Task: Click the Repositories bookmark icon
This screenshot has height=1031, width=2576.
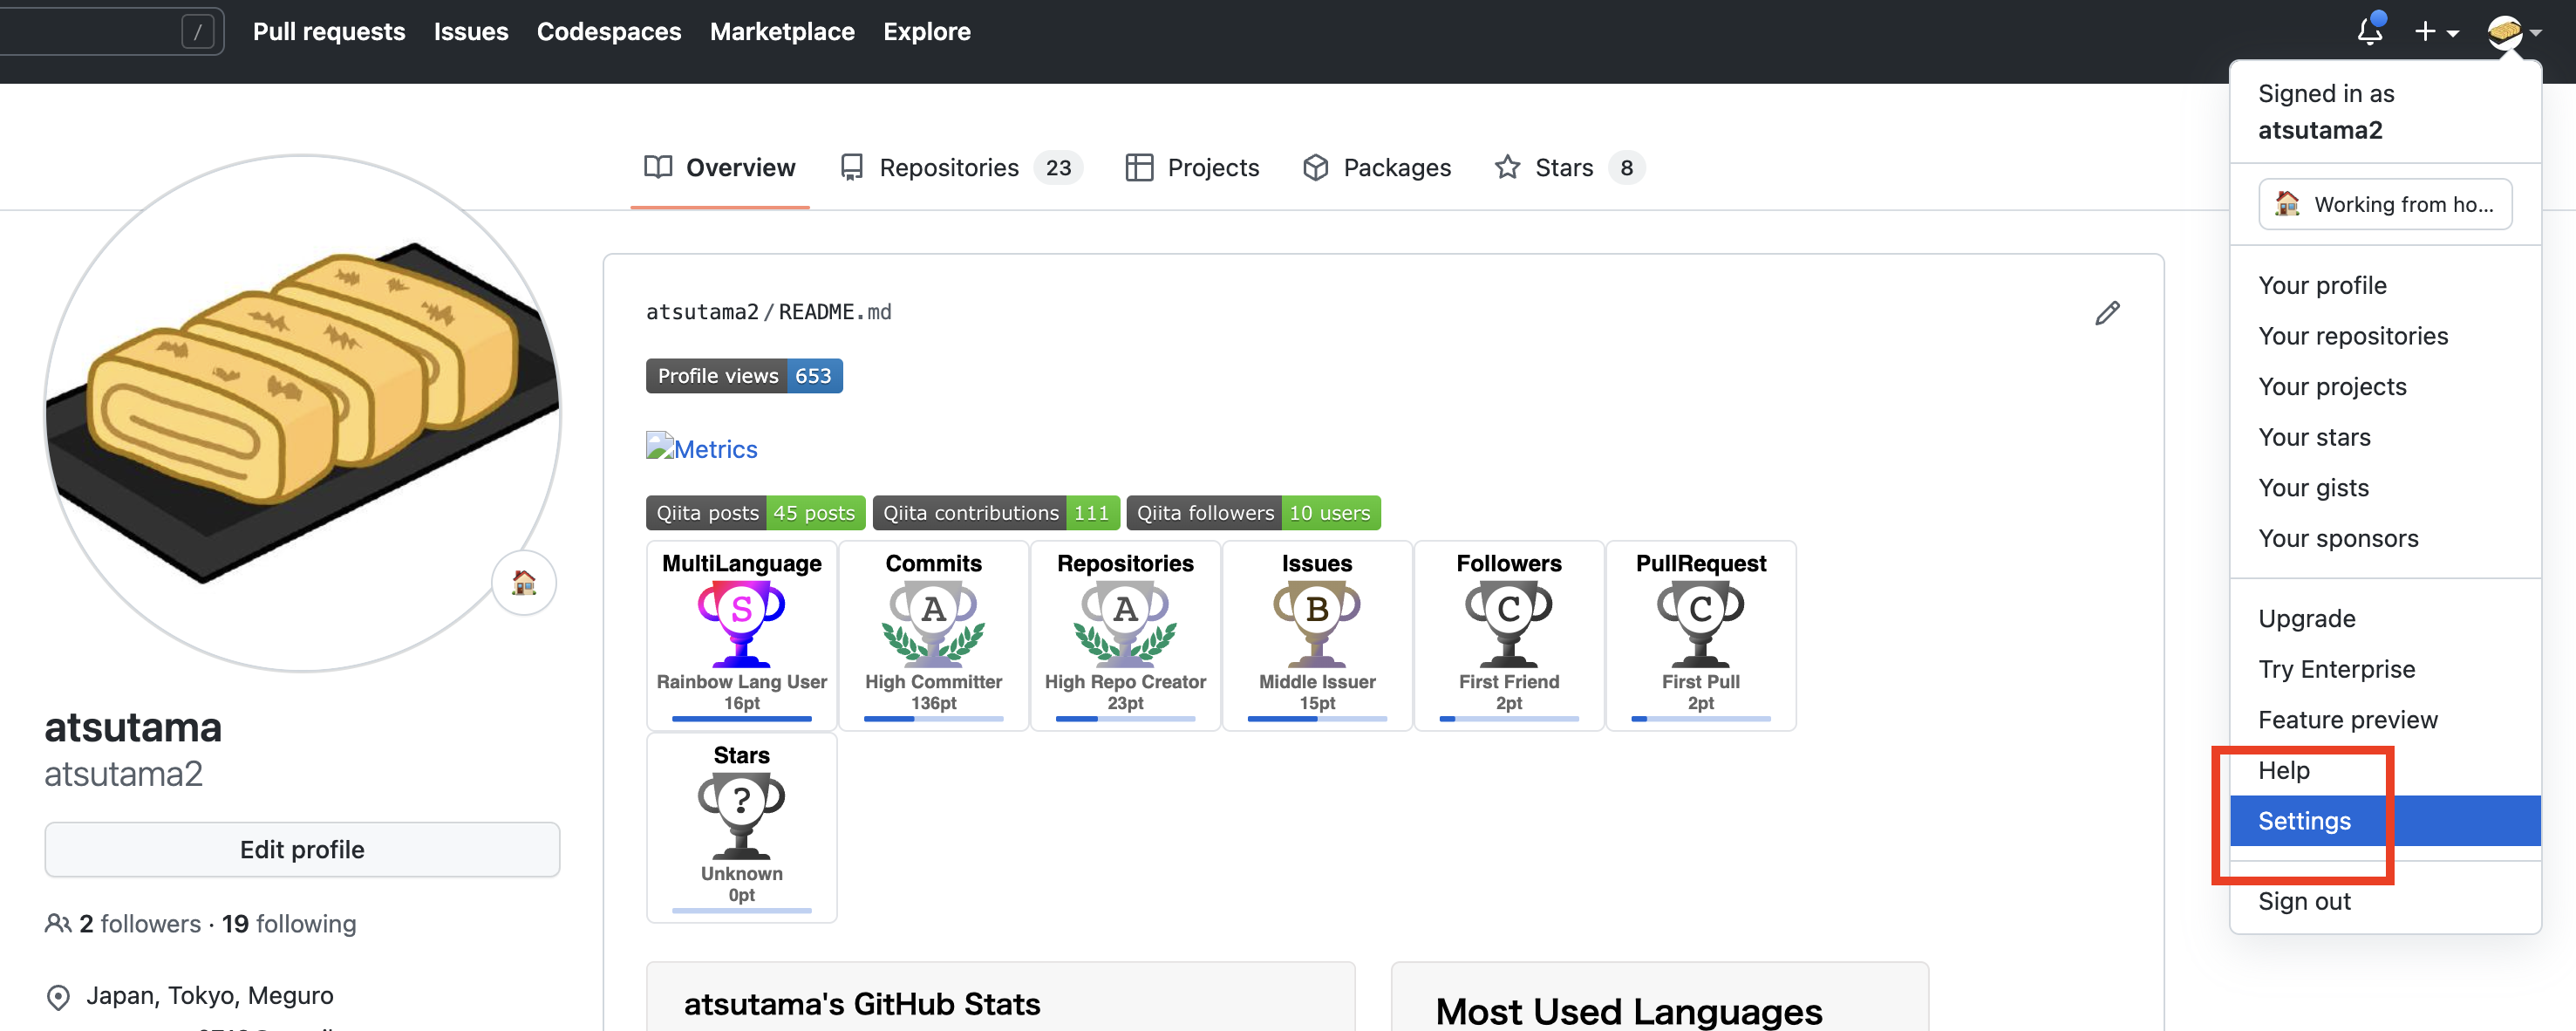Action: pos(852,167)
